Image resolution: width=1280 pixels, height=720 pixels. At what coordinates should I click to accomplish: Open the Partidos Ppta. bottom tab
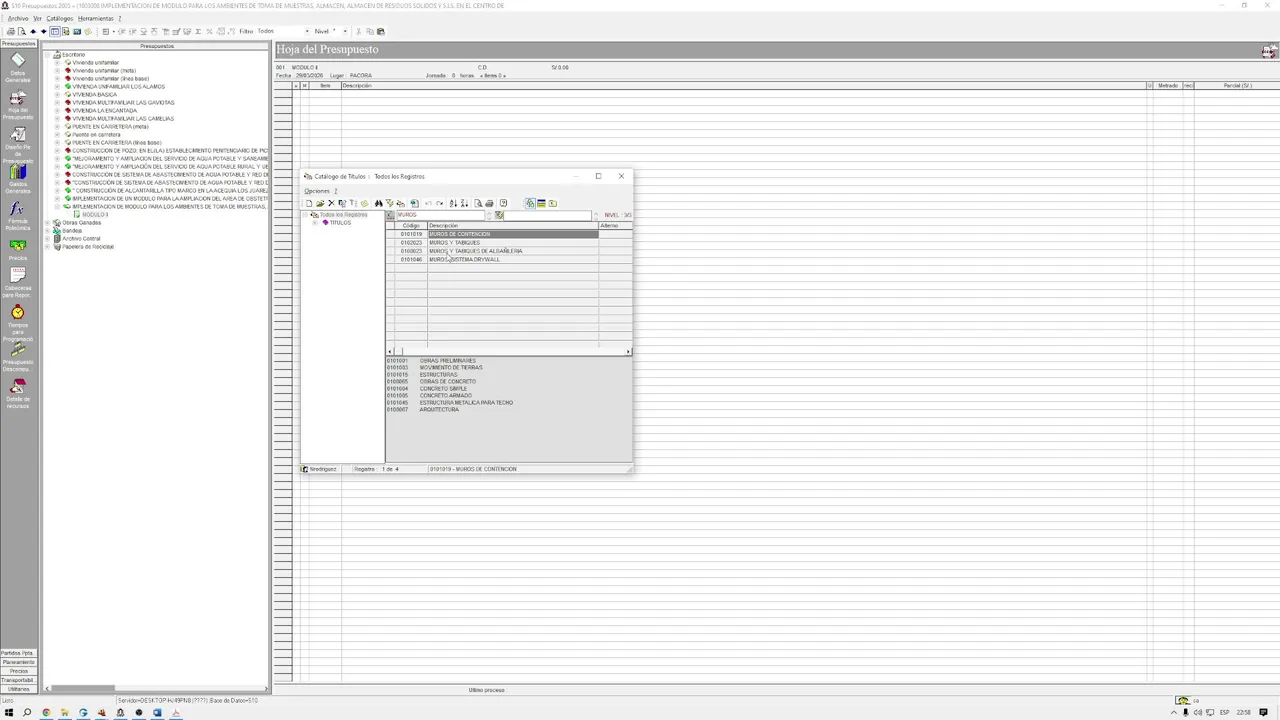[x=18, y=653]
